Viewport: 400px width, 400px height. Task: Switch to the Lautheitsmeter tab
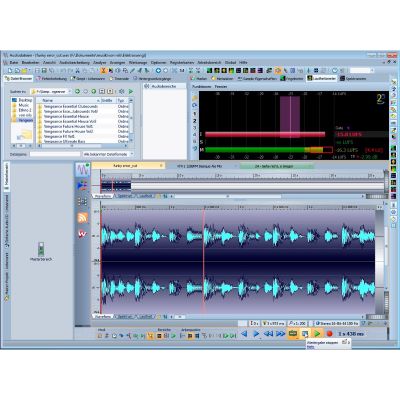tap(321, 79)
